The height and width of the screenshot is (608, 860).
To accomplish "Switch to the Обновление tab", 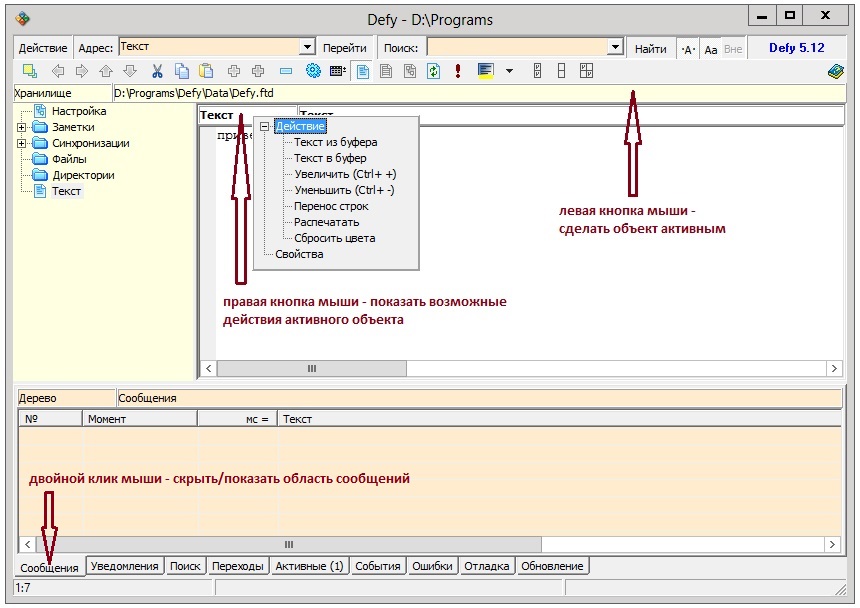I will 552,566.
